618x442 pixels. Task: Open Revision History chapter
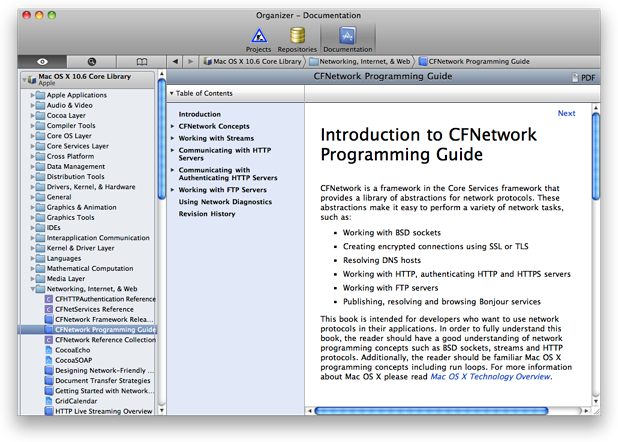click(207, 214)
